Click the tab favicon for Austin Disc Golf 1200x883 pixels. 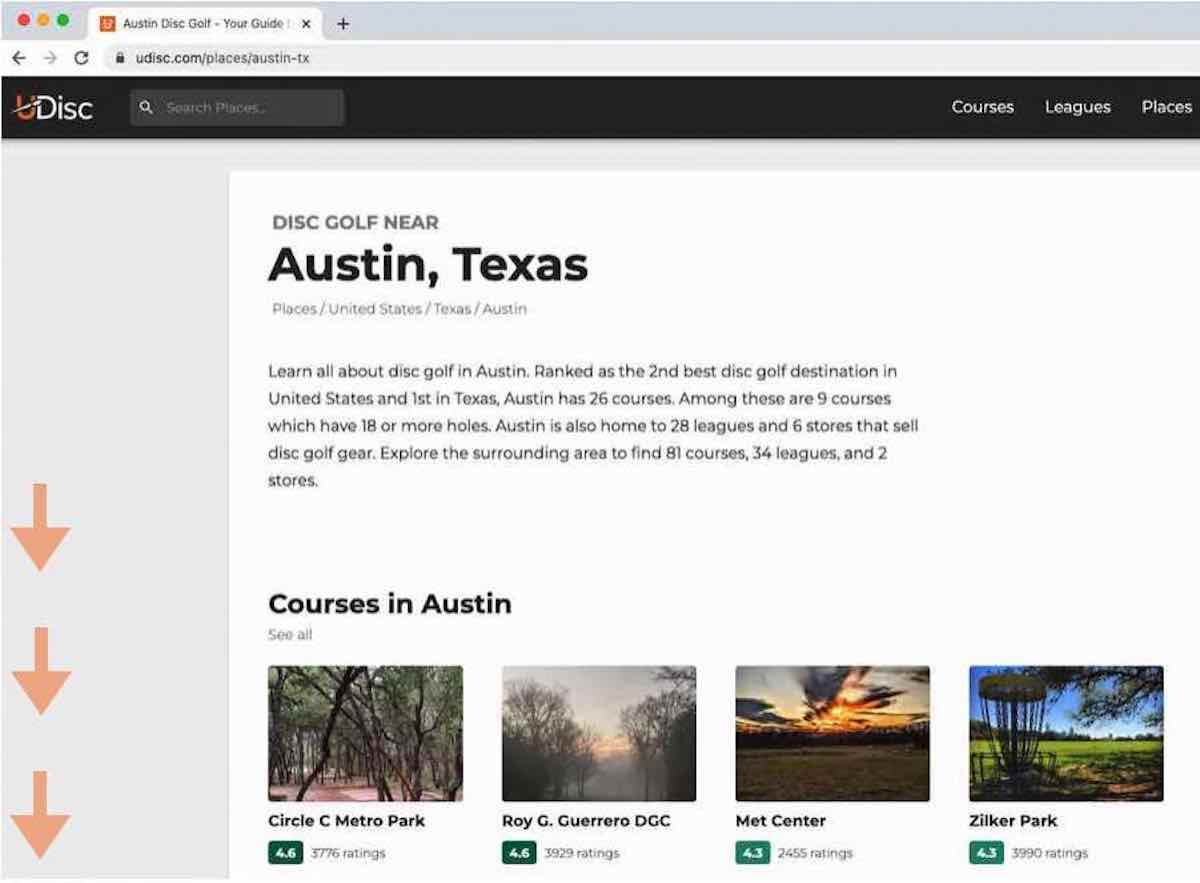point(108,23)
